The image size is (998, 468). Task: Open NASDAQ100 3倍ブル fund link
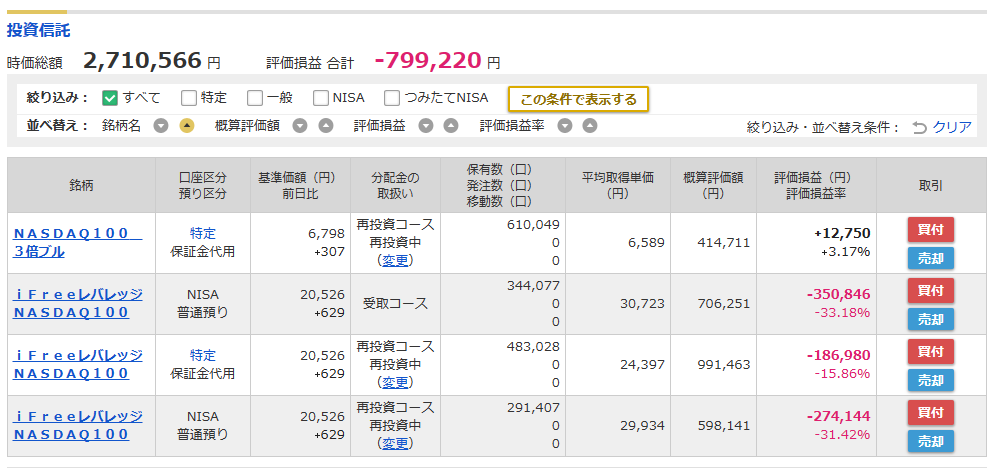(x=77, y=243)
